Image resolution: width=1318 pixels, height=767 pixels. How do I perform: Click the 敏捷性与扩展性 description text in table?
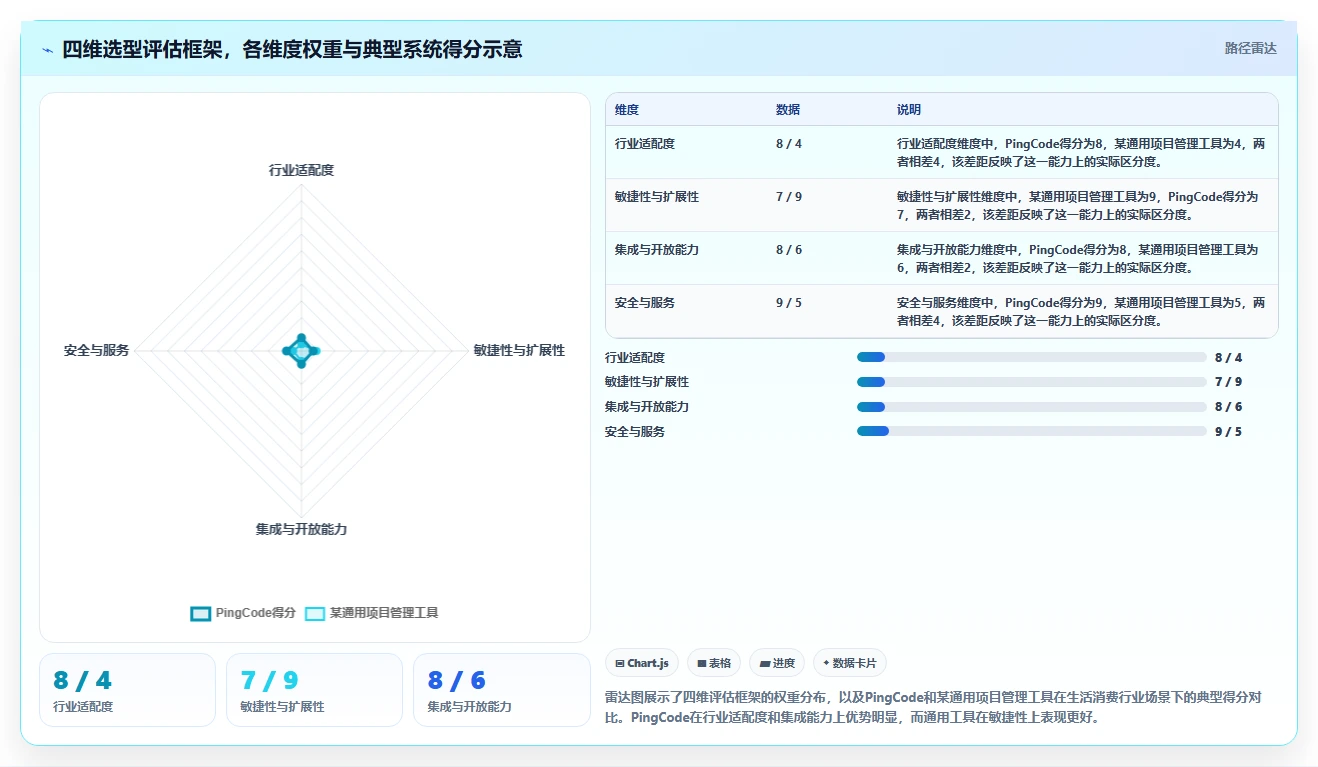click(x=1078, y=205)
